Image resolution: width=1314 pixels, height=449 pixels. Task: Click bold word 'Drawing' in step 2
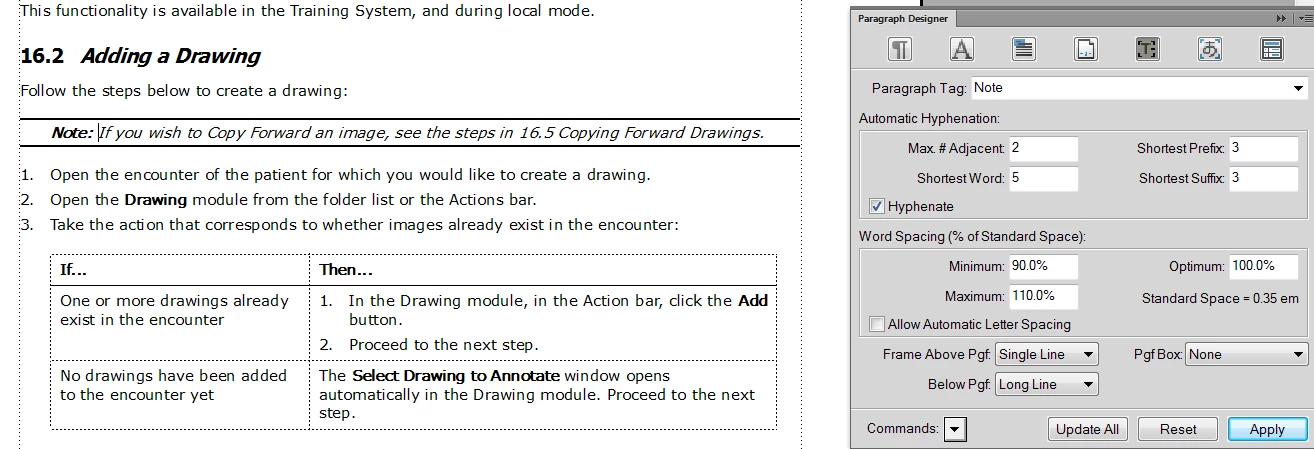point(155,200)
